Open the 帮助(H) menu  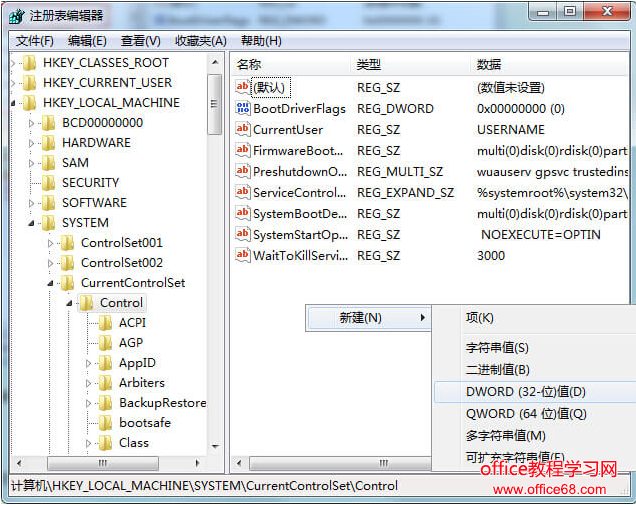click(261, 41)
